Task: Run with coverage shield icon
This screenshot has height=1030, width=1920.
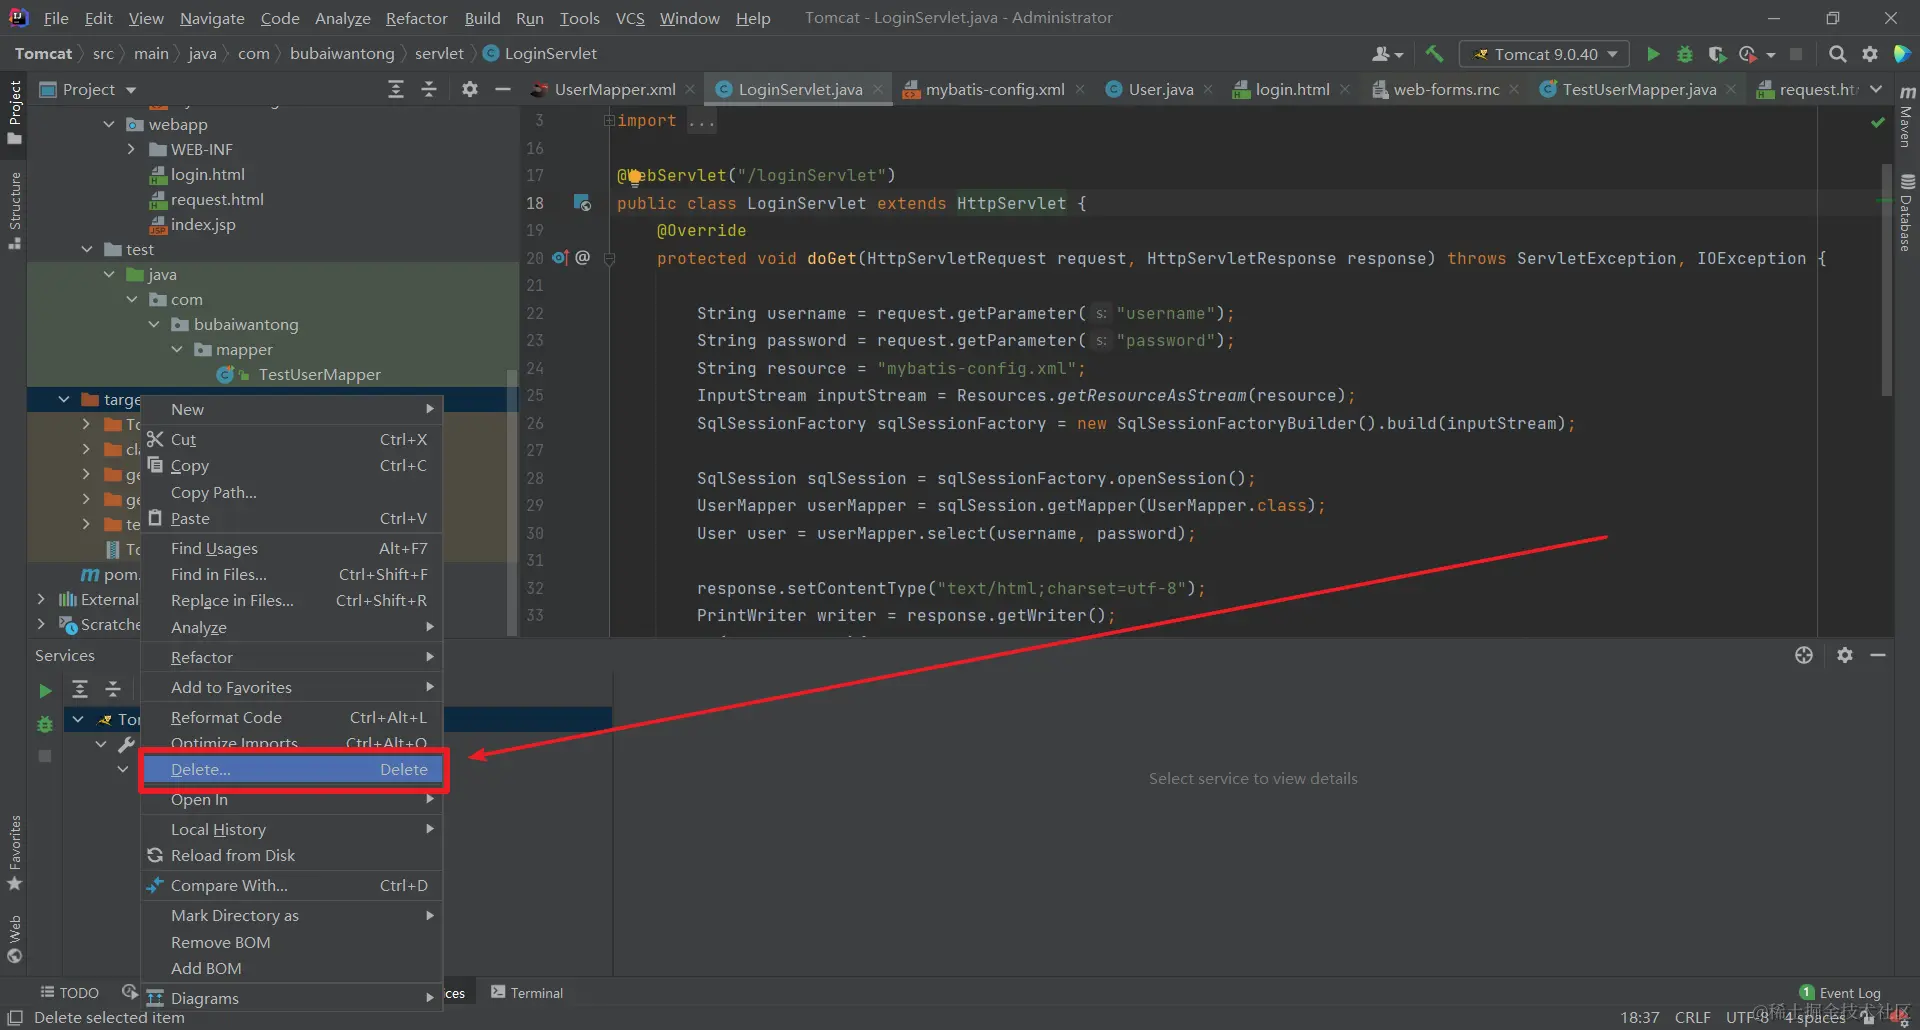Action: click(1717, 54)
